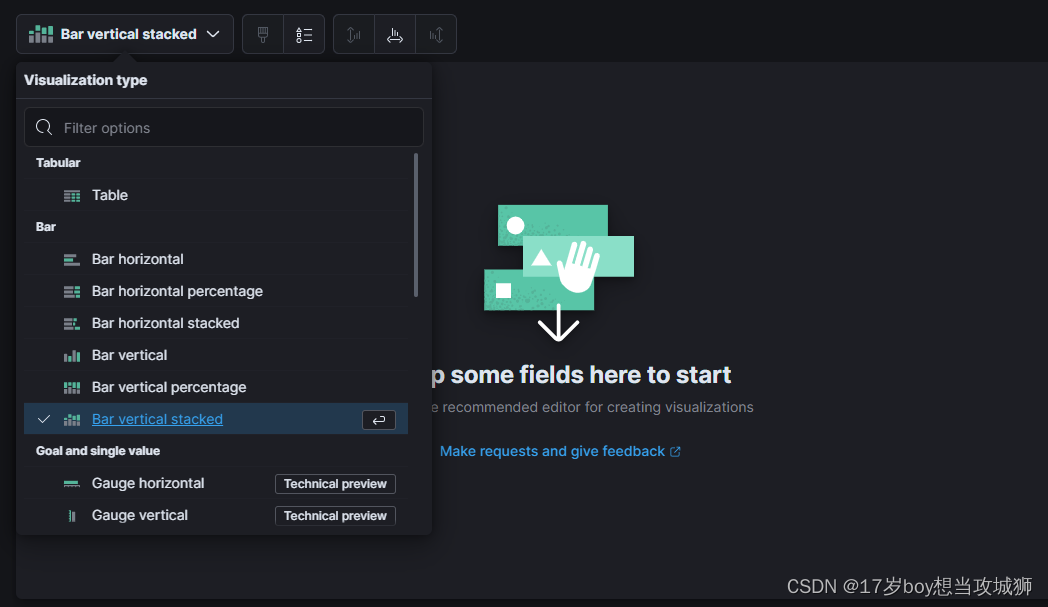Screen dimensions: 1048x607
Task: Click Technical preview badge beside Gauge vertical
Action: tap(335, 516)
